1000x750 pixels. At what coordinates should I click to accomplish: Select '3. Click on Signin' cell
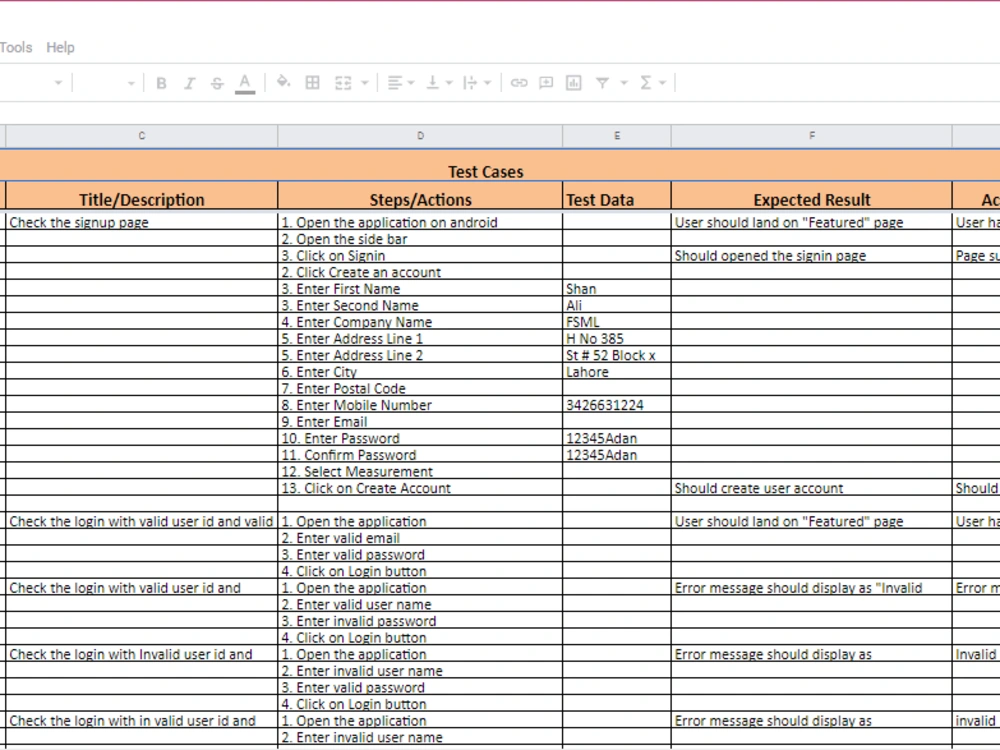pyautogui.click(x=420, y=255)
